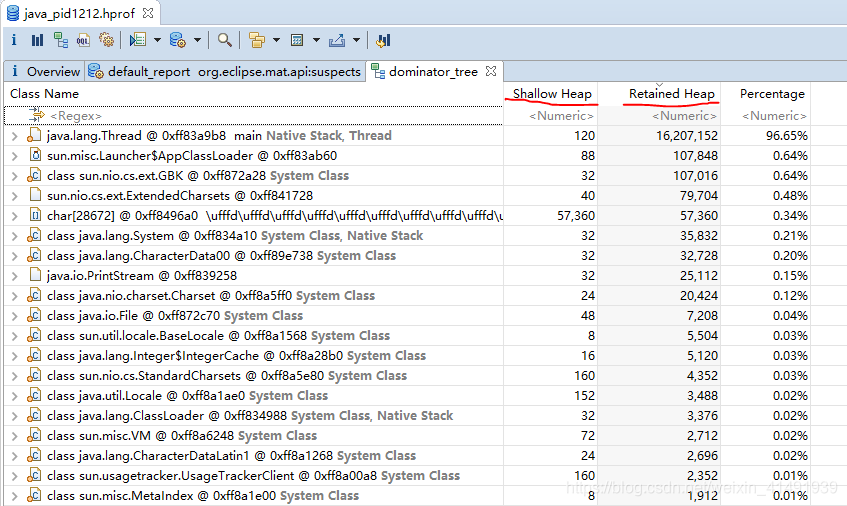Sort by Shallow Heap column header

coord(552,93)
